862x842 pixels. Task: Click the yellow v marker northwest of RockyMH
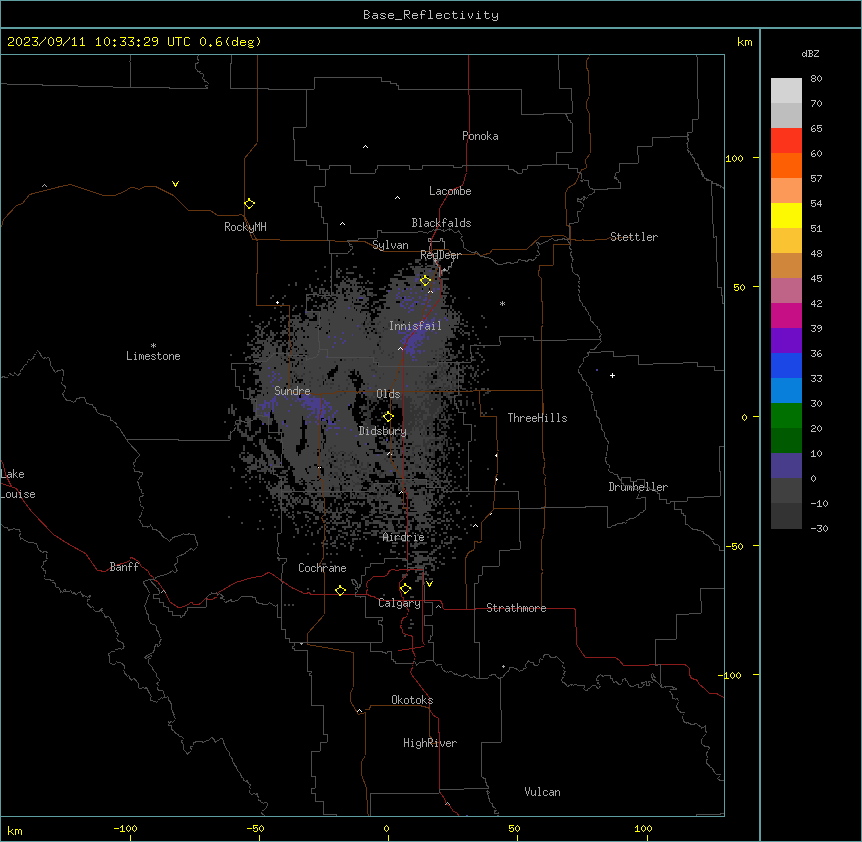[175, 184]
